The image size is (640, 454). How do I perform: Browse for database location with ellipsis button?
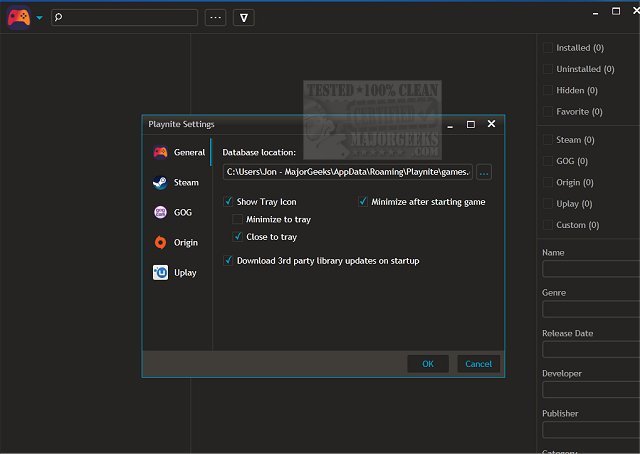[484, 172]
